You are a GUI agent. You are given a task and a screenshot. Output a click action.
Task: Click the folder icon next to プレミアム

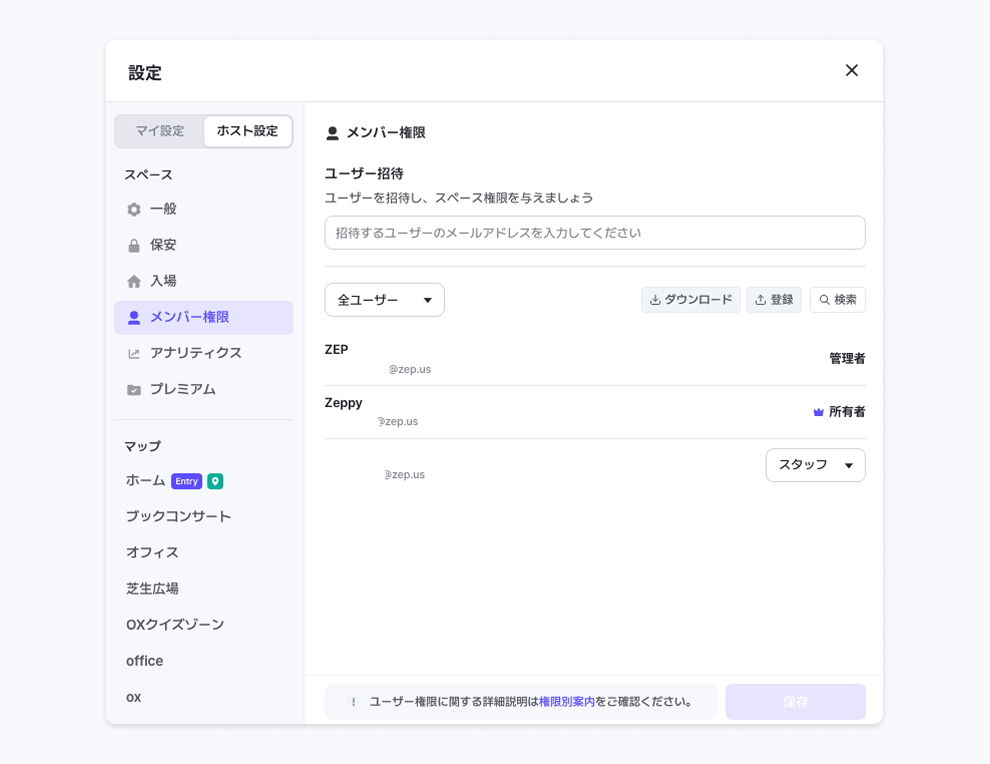point(134,390)
